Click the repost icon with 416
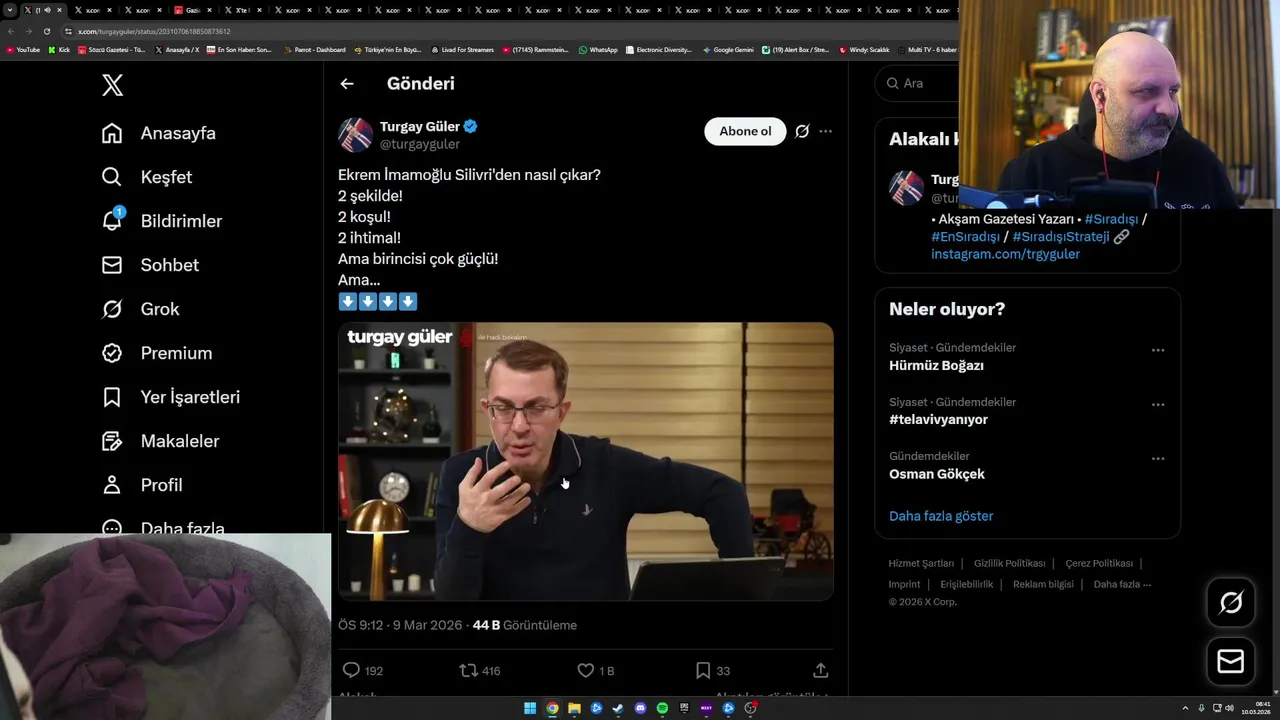The height and width of the screenshot is (720, 1280). [468, 670]
